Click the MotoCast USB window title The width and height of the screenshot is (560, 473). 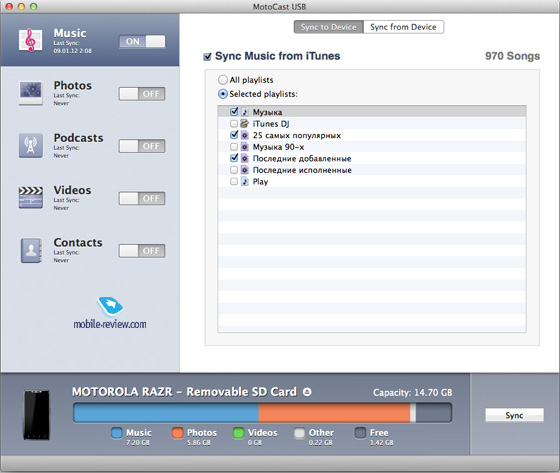tap(279, 7)
